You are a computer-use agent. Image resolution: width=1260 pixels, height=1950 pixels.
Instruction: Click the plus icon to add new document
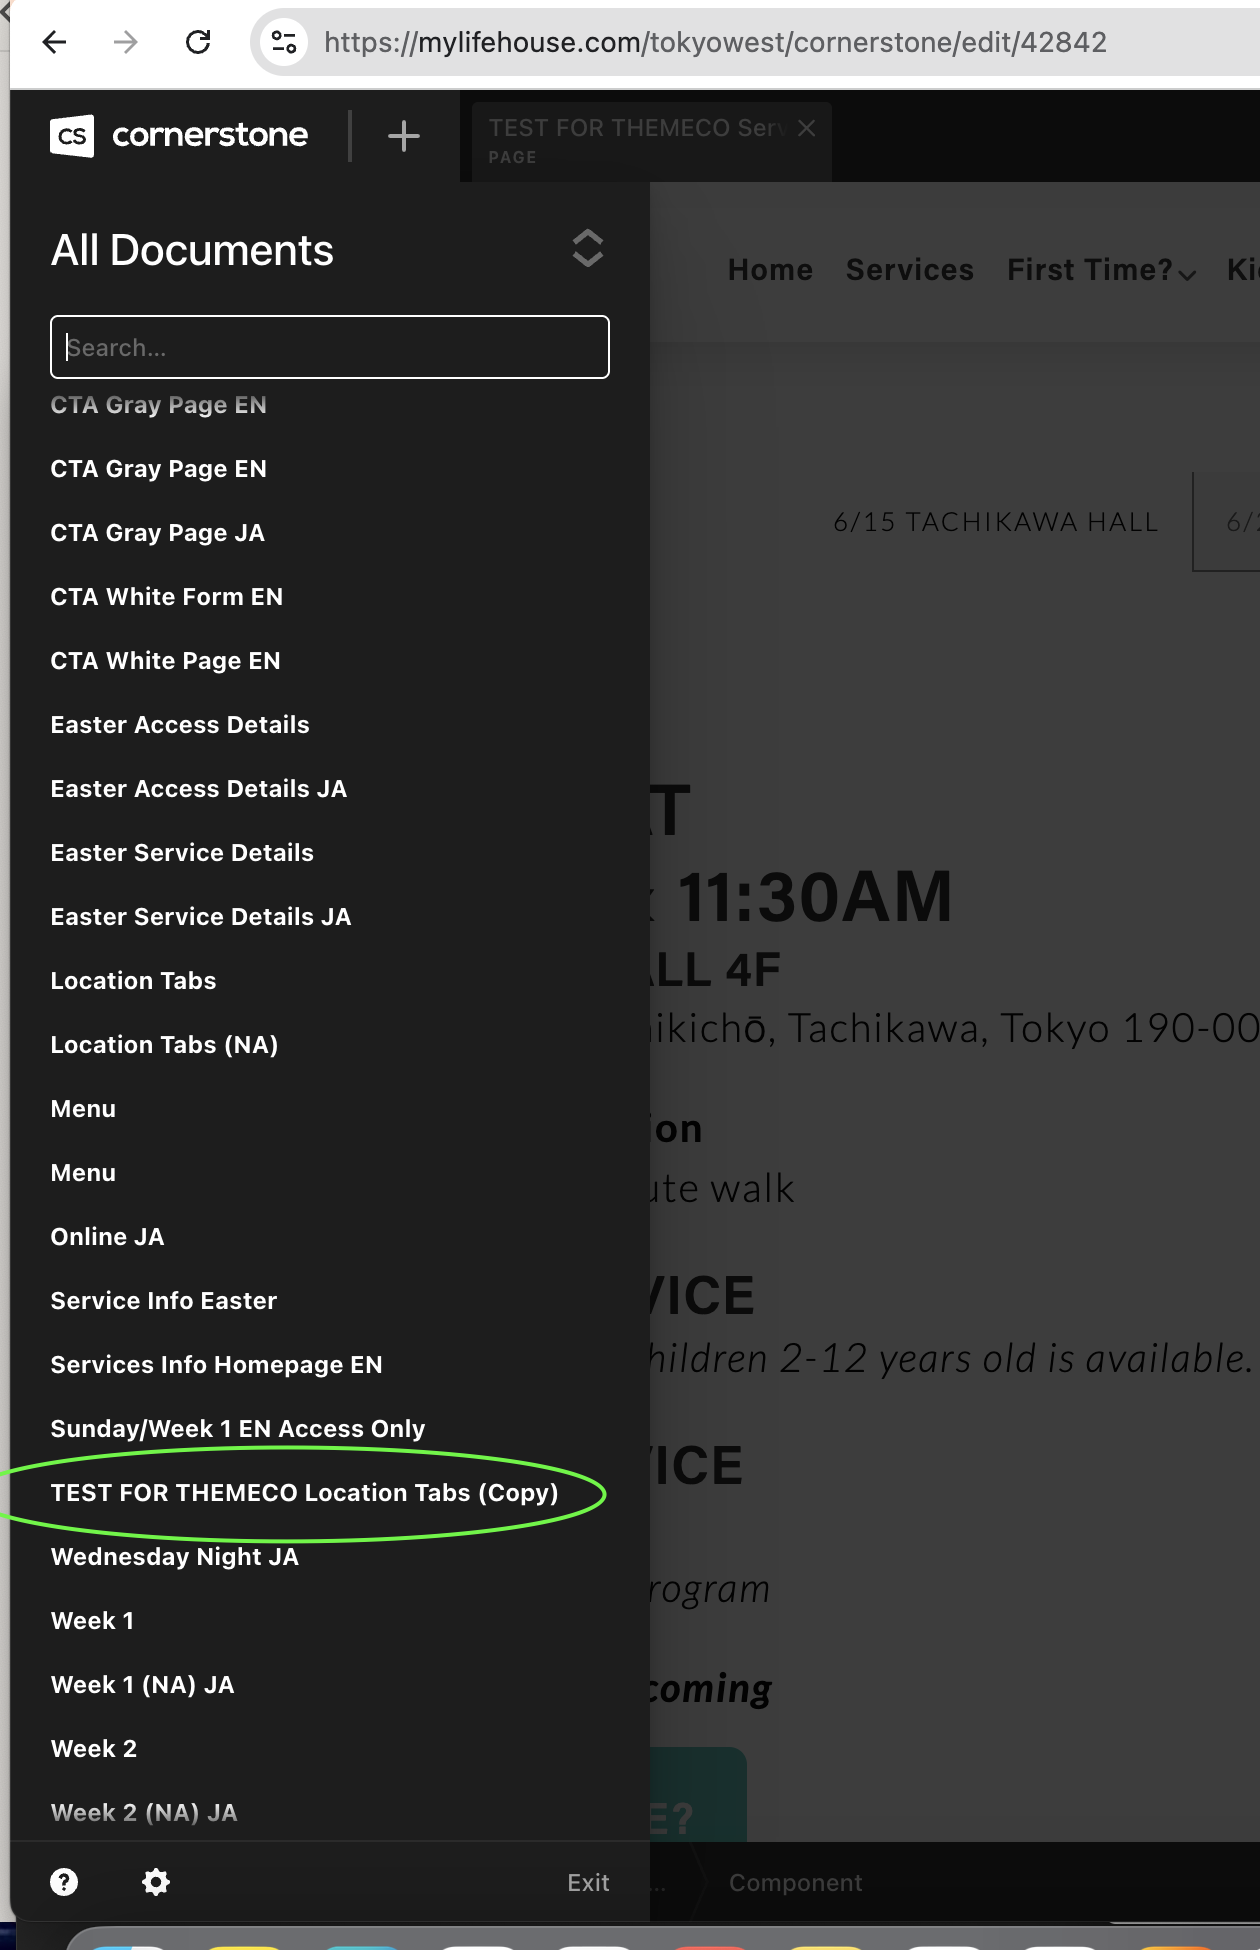point(403,136)
